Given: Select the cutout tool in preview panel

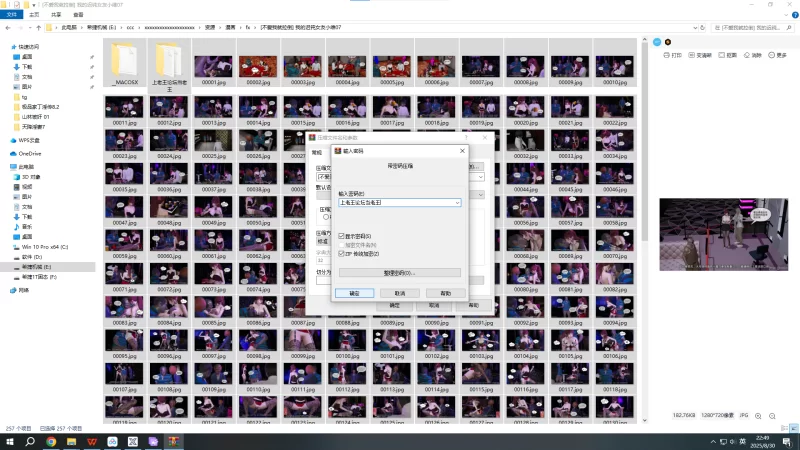Looking at the screenshot, I should (728, 55).
